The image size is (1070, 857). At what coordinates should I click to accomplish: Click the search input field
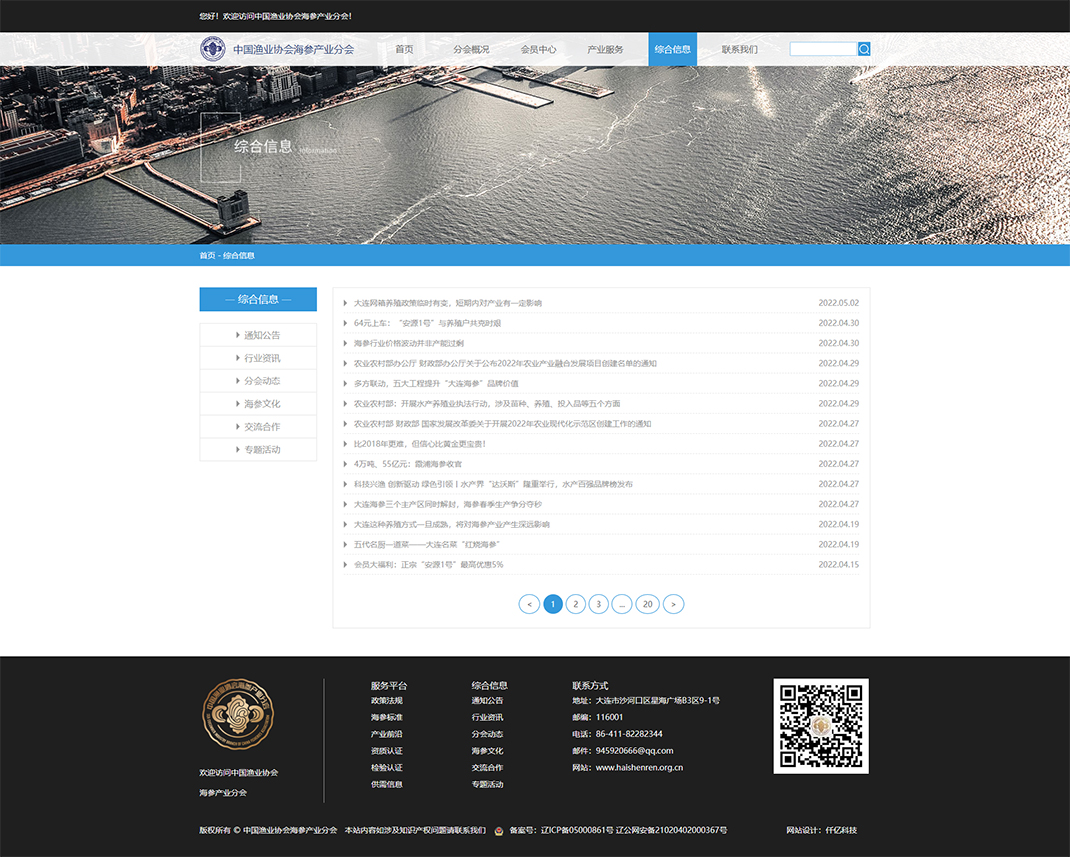click(x=823, y=49)
